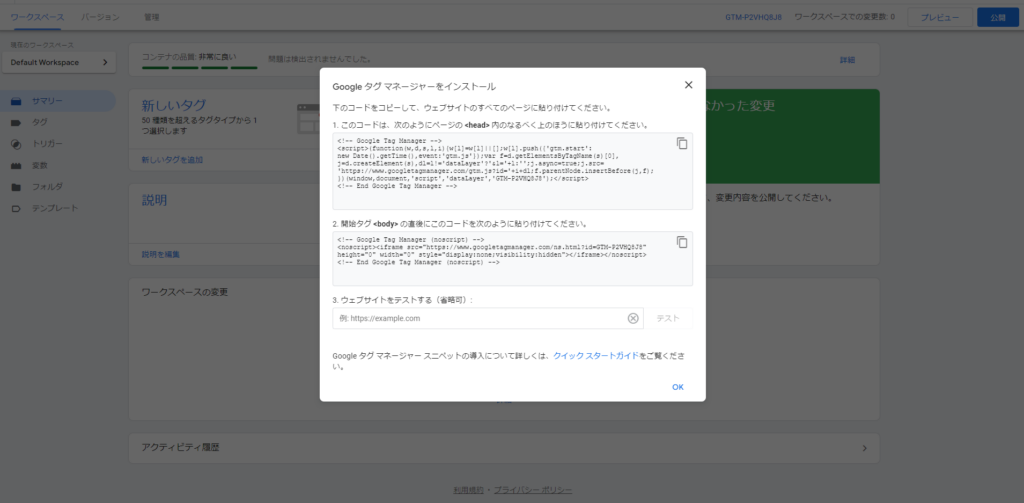The height and width of the screenshot is (503, 1024).
Task: Select テンプレート in the sidebar
Action: [x=57, y=208]
